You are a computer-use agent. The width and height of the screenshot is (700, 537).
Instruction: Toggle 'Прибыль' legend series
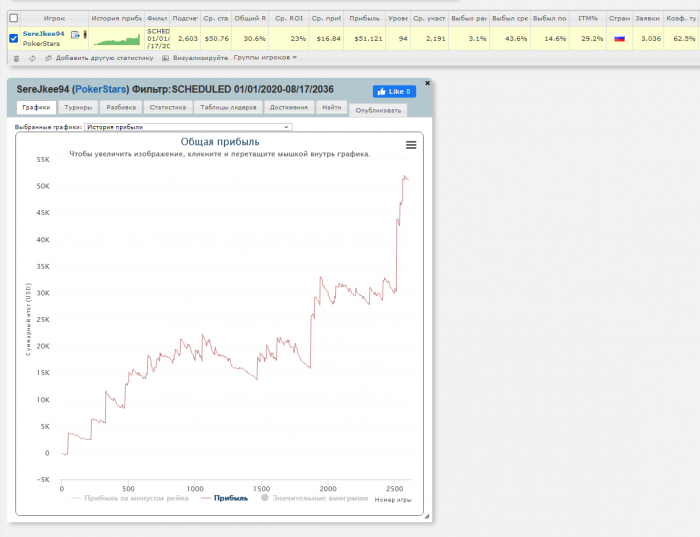tap(225, 498)
